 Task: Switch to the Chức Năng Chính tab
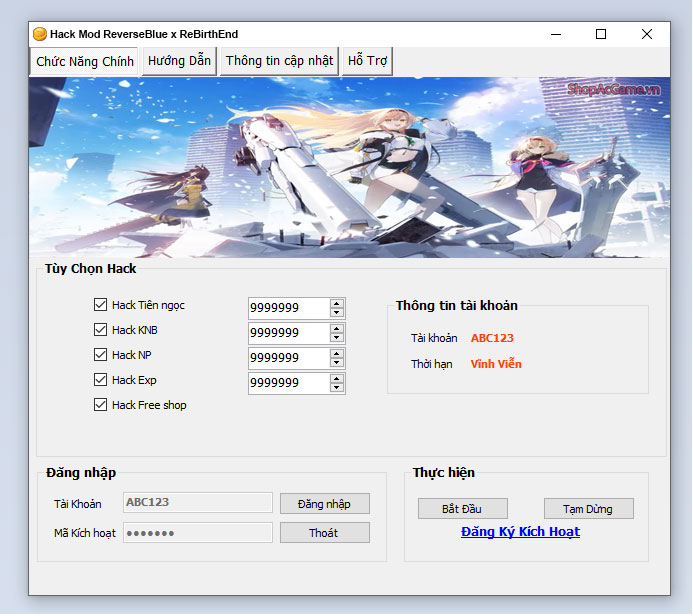click(x=84, y=61)
